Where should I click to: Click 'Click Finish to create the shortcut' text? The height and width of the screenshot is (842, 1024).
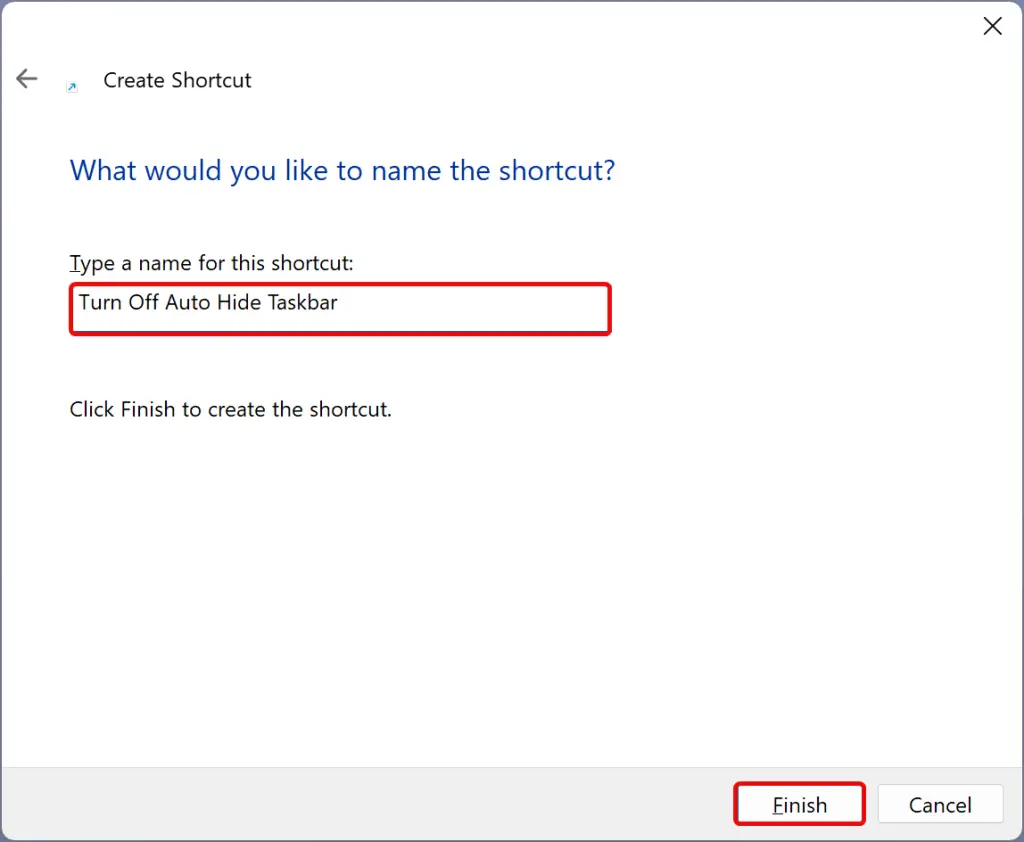click(x=230, y=409)
